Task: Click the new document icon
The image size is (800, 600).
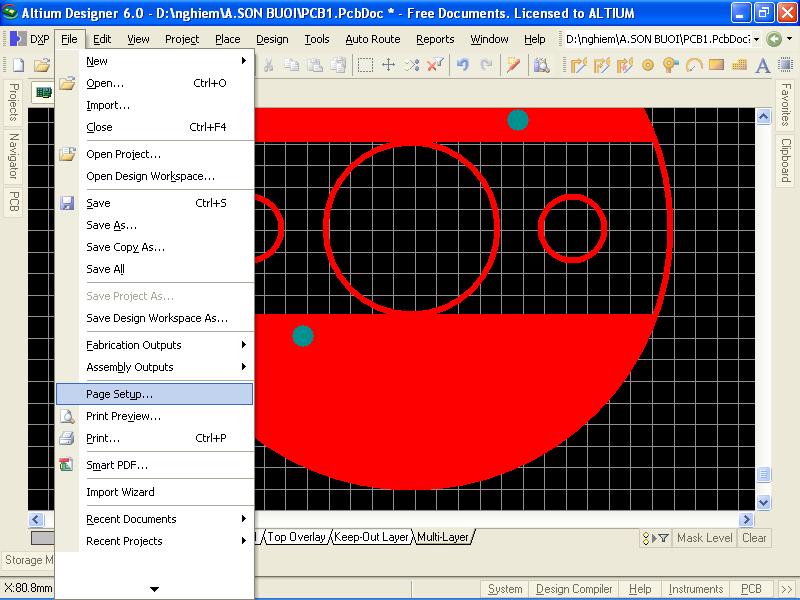Action: coord(18,65)
